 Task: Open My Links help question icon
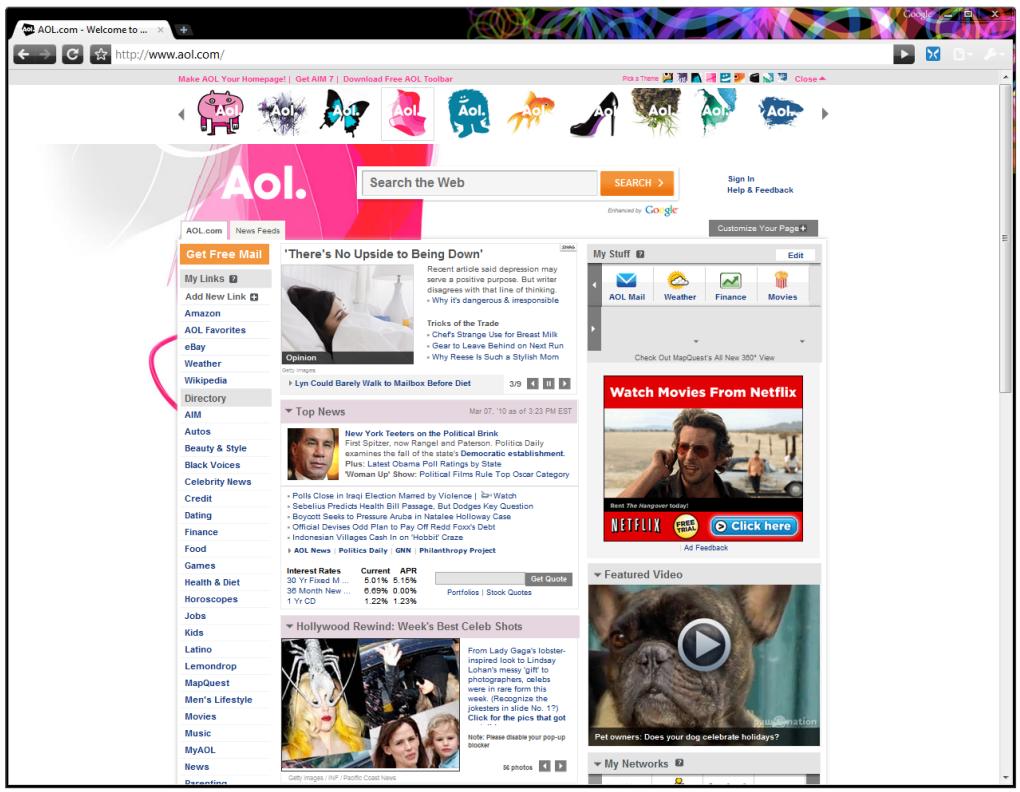click(x=233, y=279)
